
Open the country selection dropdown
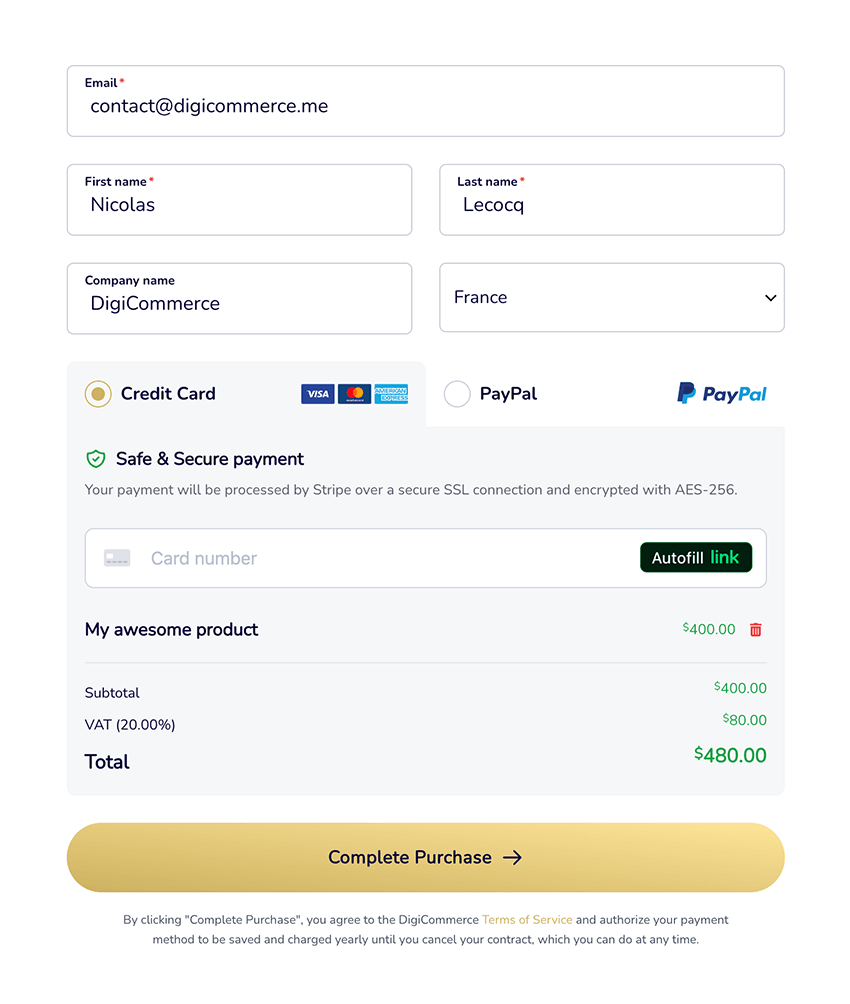click(x=611, y=297)
